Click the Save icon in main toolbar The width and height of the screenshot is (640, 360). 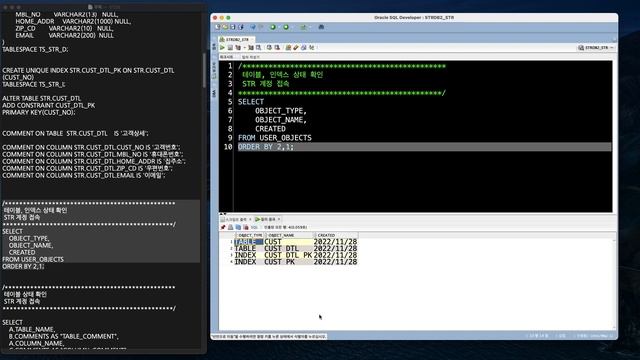pos(233,27)
